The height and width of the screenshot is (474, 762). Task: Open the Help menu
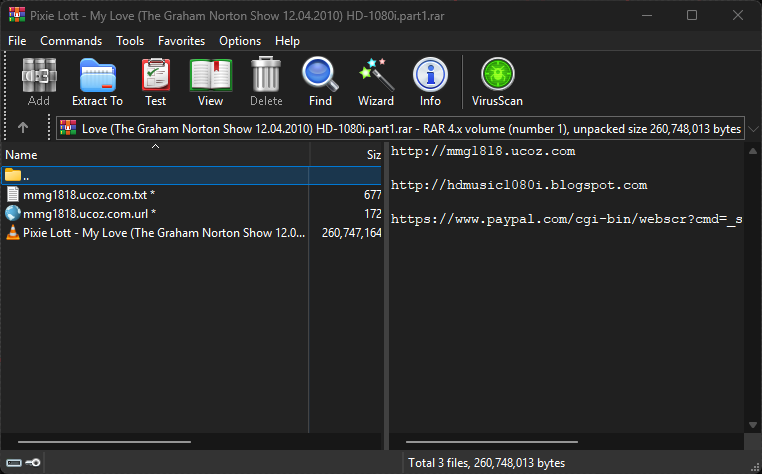click(287, 41)
